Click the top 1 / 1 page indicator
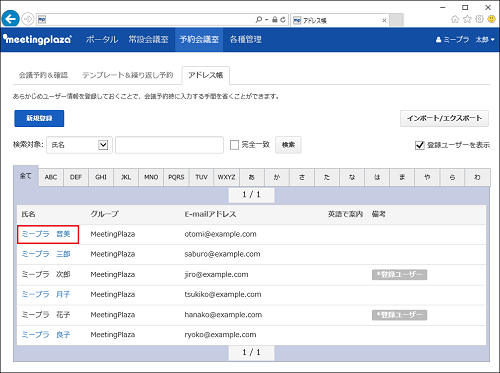Screen dimensions: 500x373 pyautogui.click(x=251, y=195)
